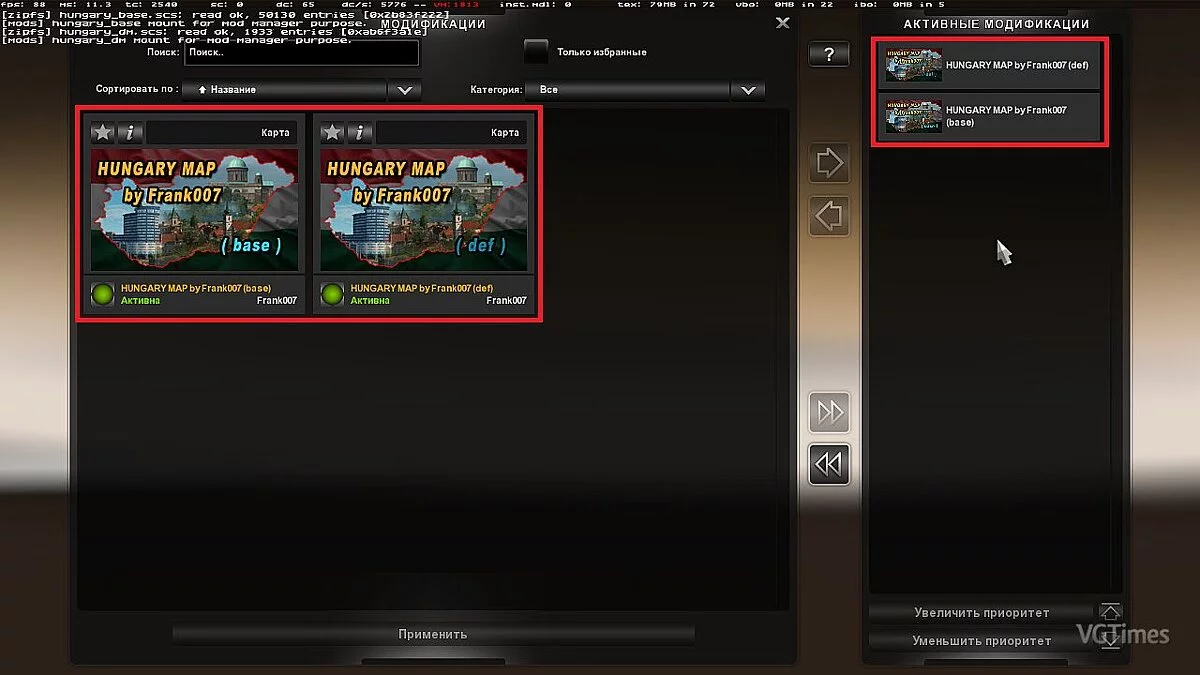The width and height of the screenshot is (1200, 675).
Task: Click the double-arrow activate-all icon
Action: (x=829, y=412)
